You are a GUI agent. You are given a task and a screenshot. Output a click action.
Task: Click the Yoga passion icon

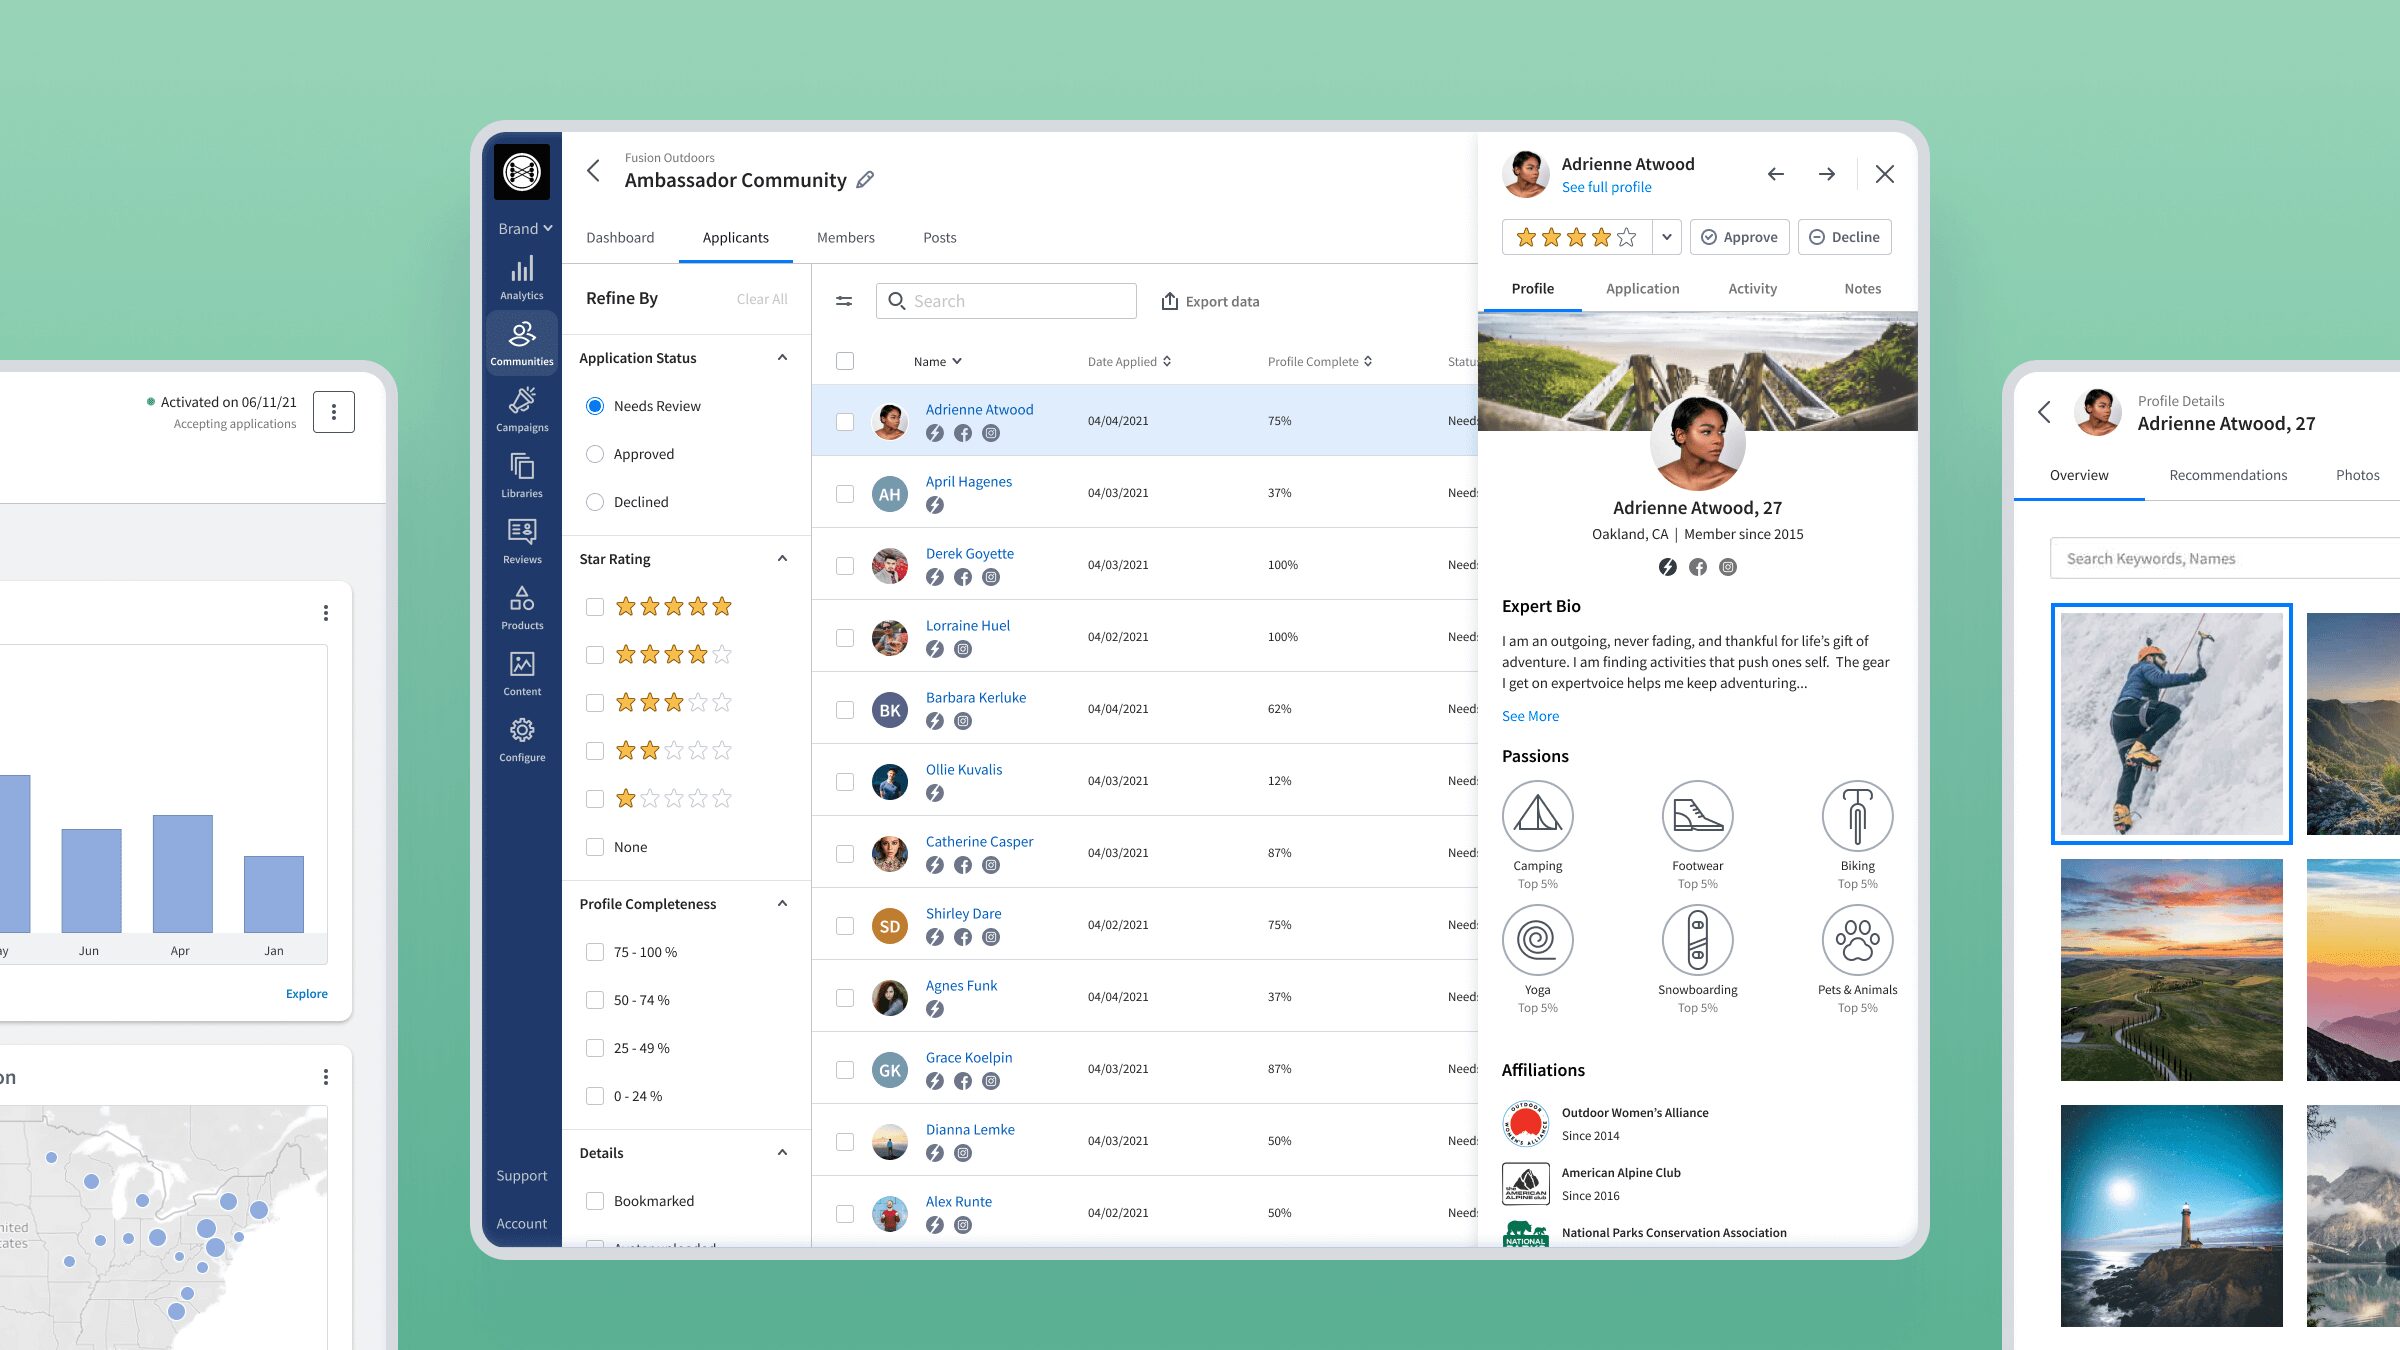(1538, 940)
